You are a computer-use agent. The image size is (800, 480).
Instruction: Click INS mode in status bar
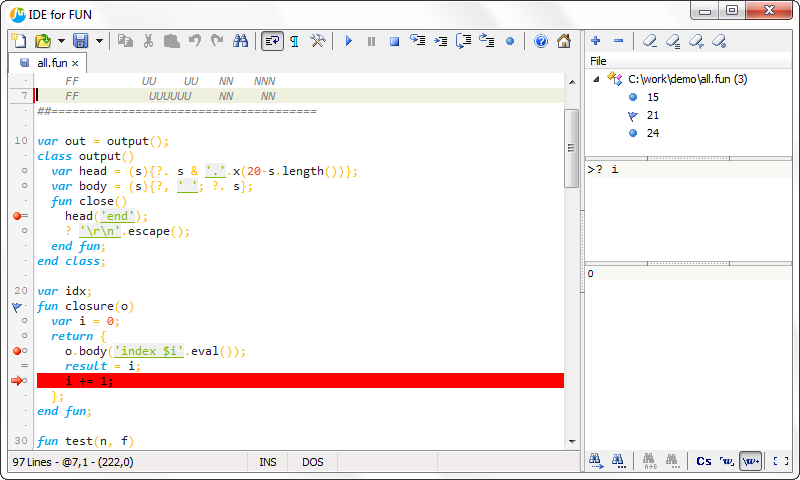tap(267, 462)
